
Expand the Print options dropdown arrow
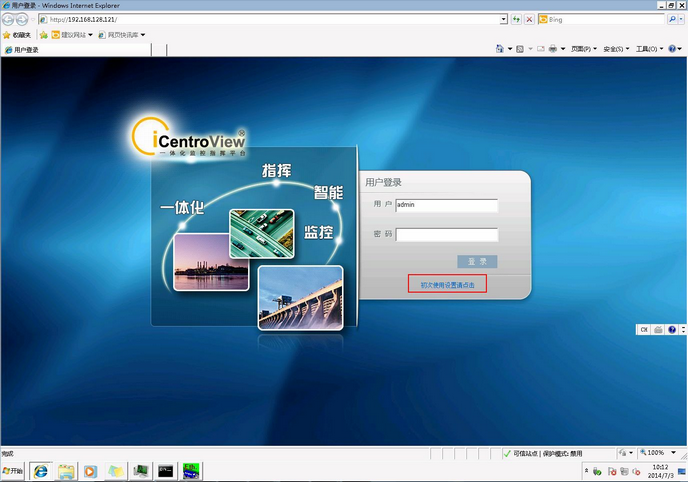(x=563, y=49)
